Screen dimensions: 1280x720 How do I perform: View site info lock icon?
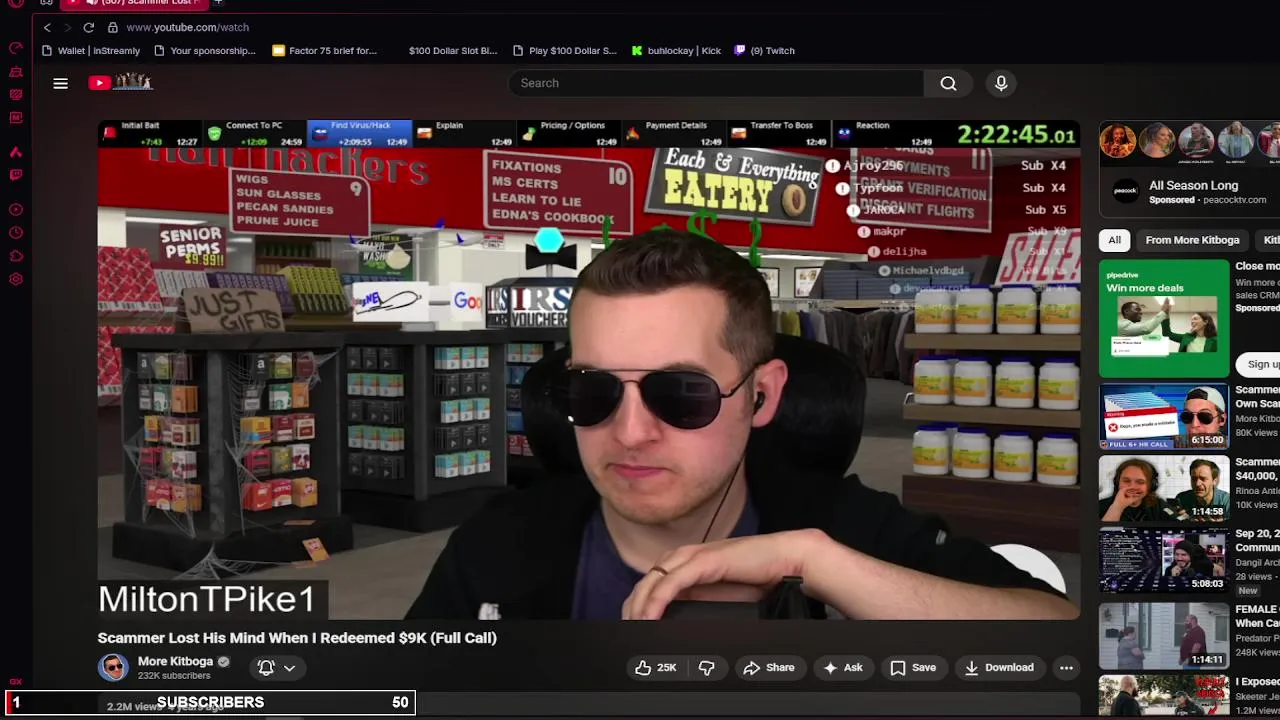pos(112,27)
